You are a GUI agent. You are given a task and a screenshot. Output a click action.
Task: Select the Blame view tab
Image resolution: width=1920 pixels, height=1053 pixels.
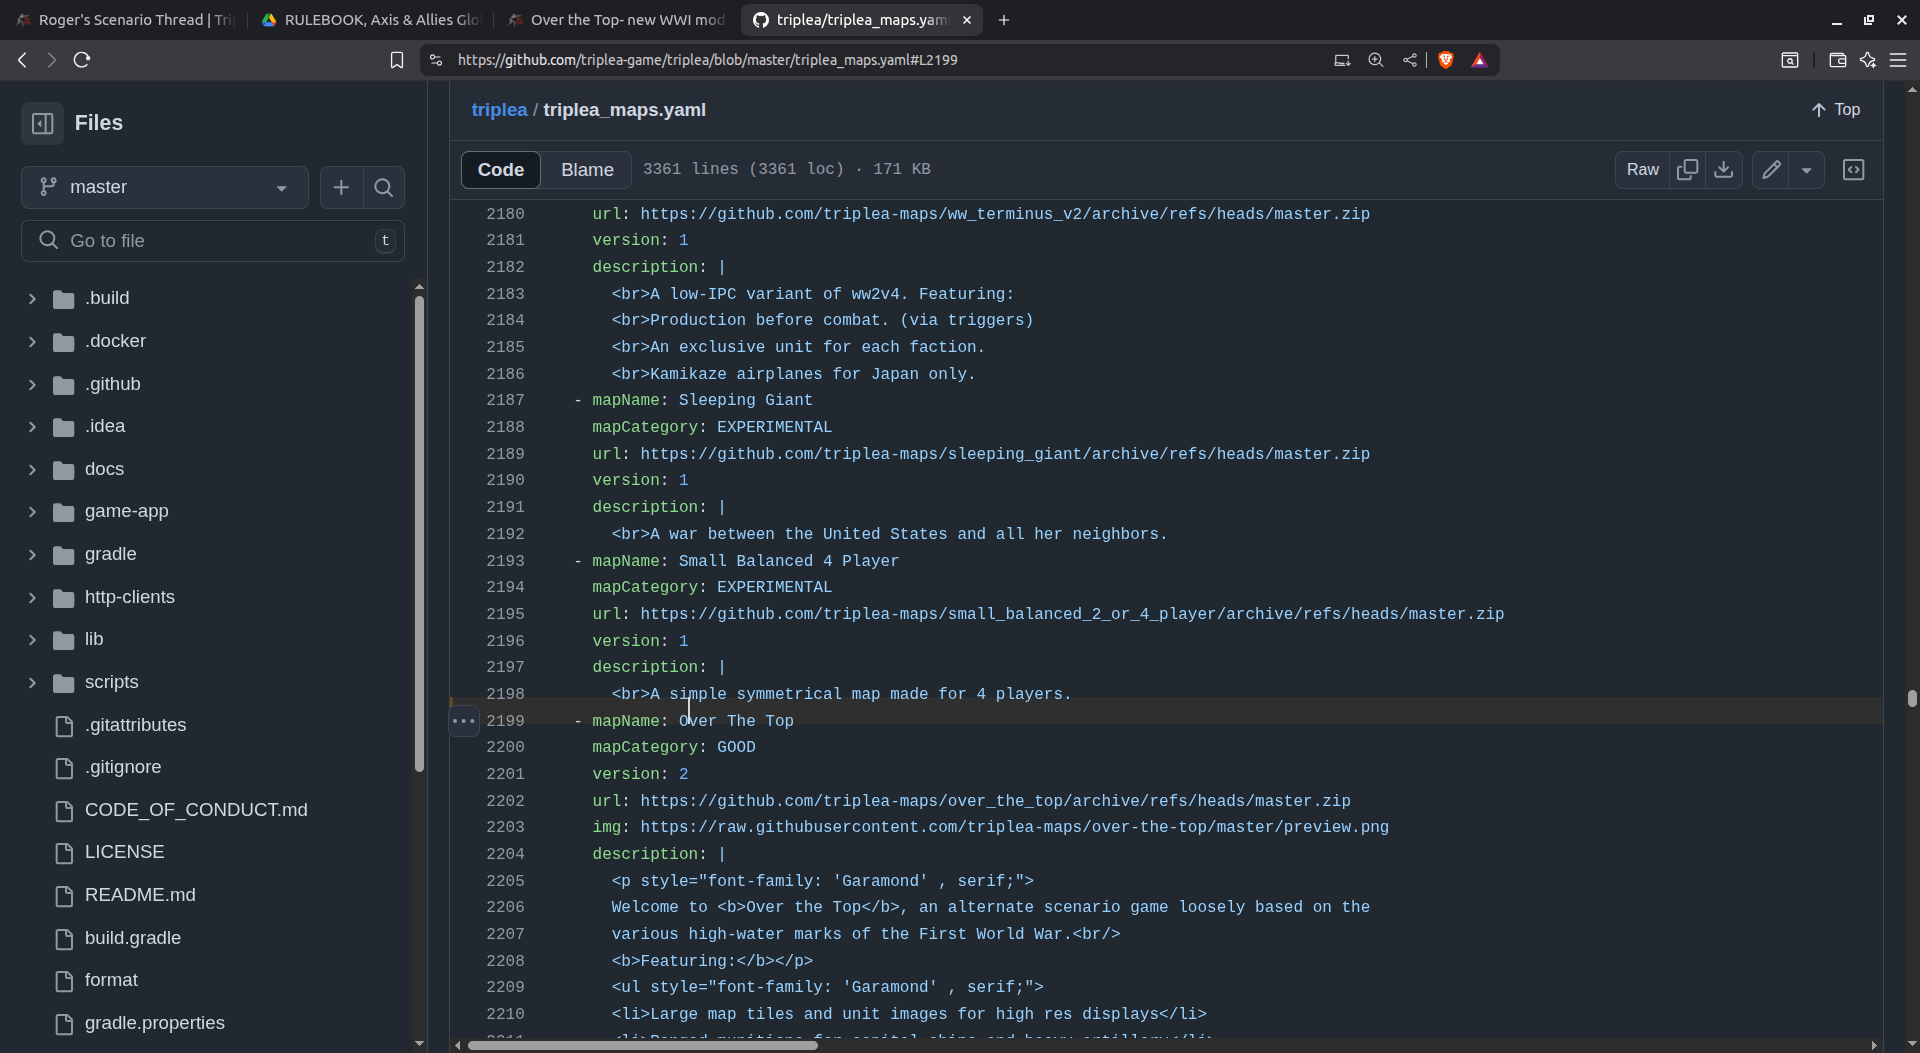[587, 170]
